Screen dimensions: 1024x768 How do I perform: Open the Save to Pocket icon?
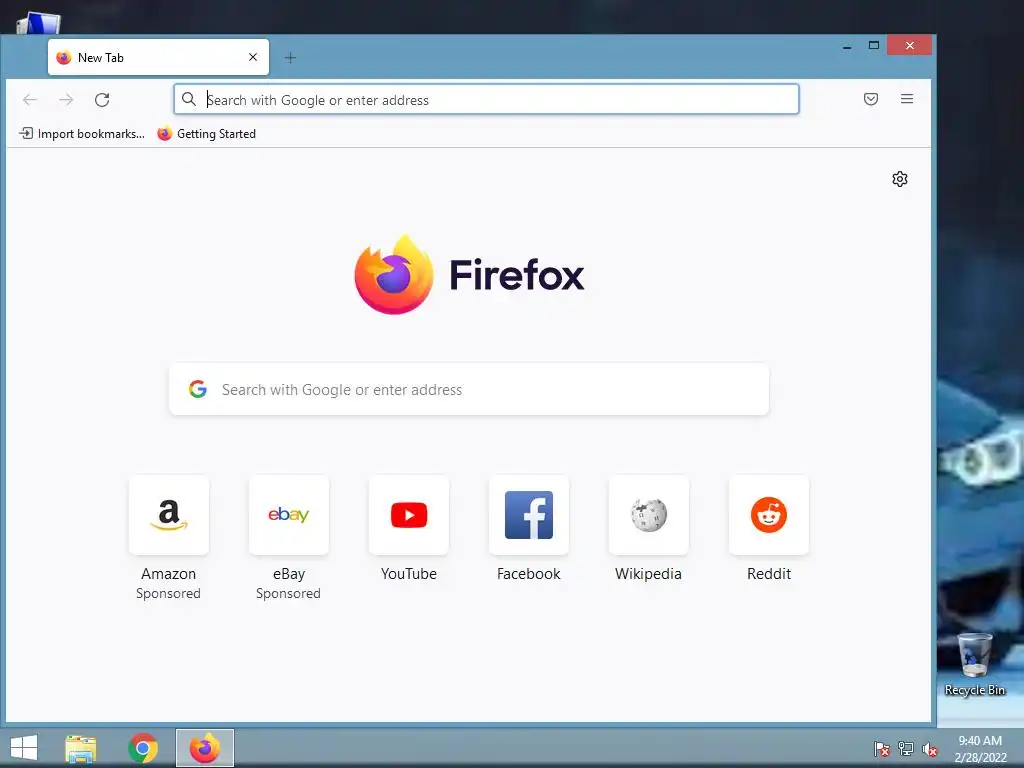coord(871,99)
